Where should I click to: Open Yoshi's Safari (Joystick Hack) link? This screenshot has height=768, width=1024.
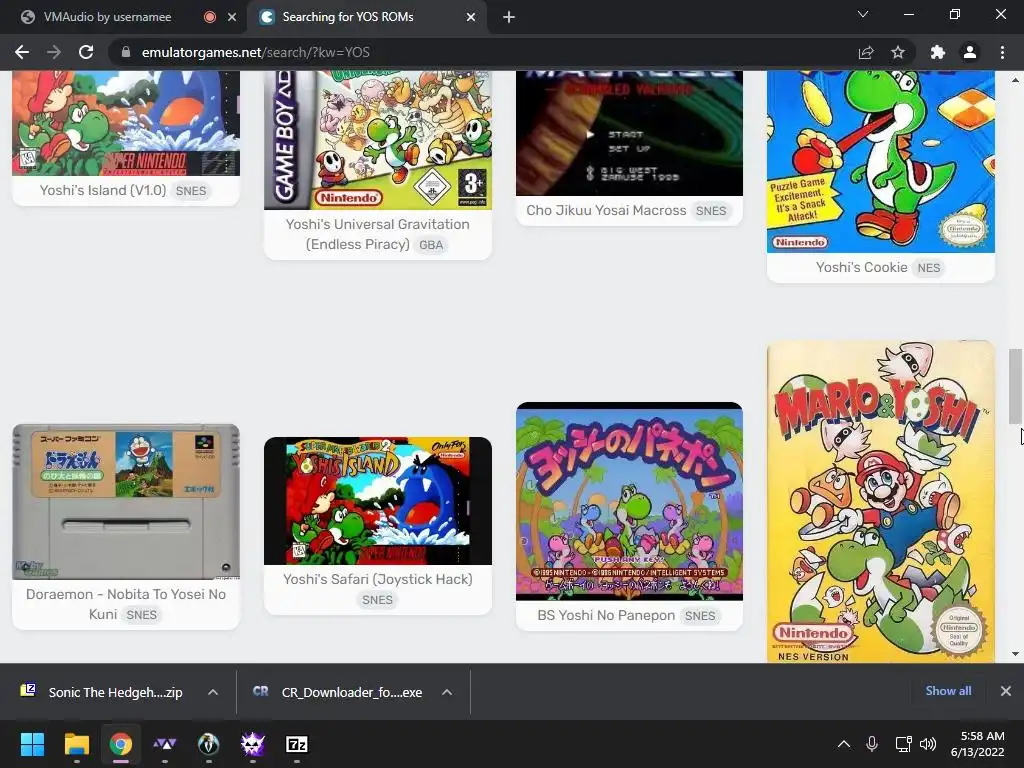[x=377, y=579]
